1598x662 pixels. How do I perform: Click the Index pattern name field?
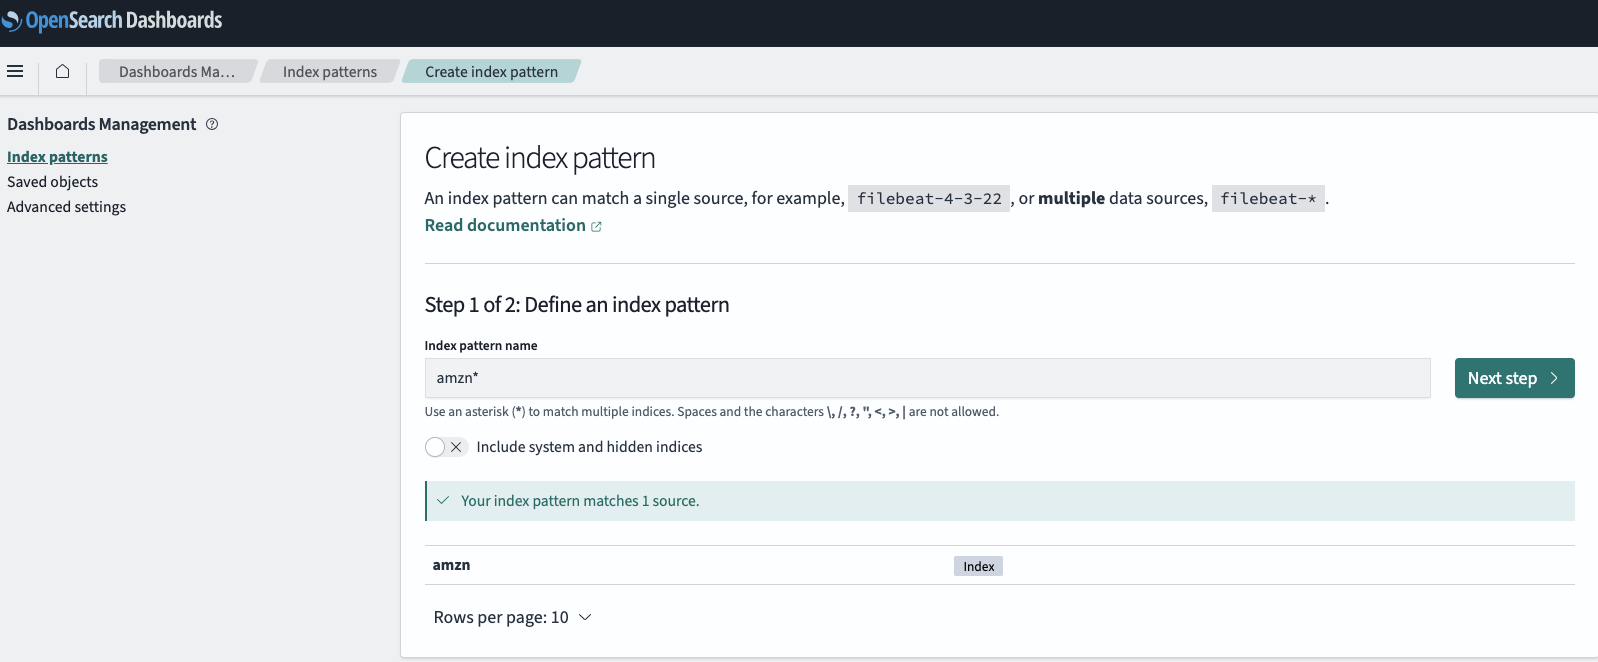[927, 378]
